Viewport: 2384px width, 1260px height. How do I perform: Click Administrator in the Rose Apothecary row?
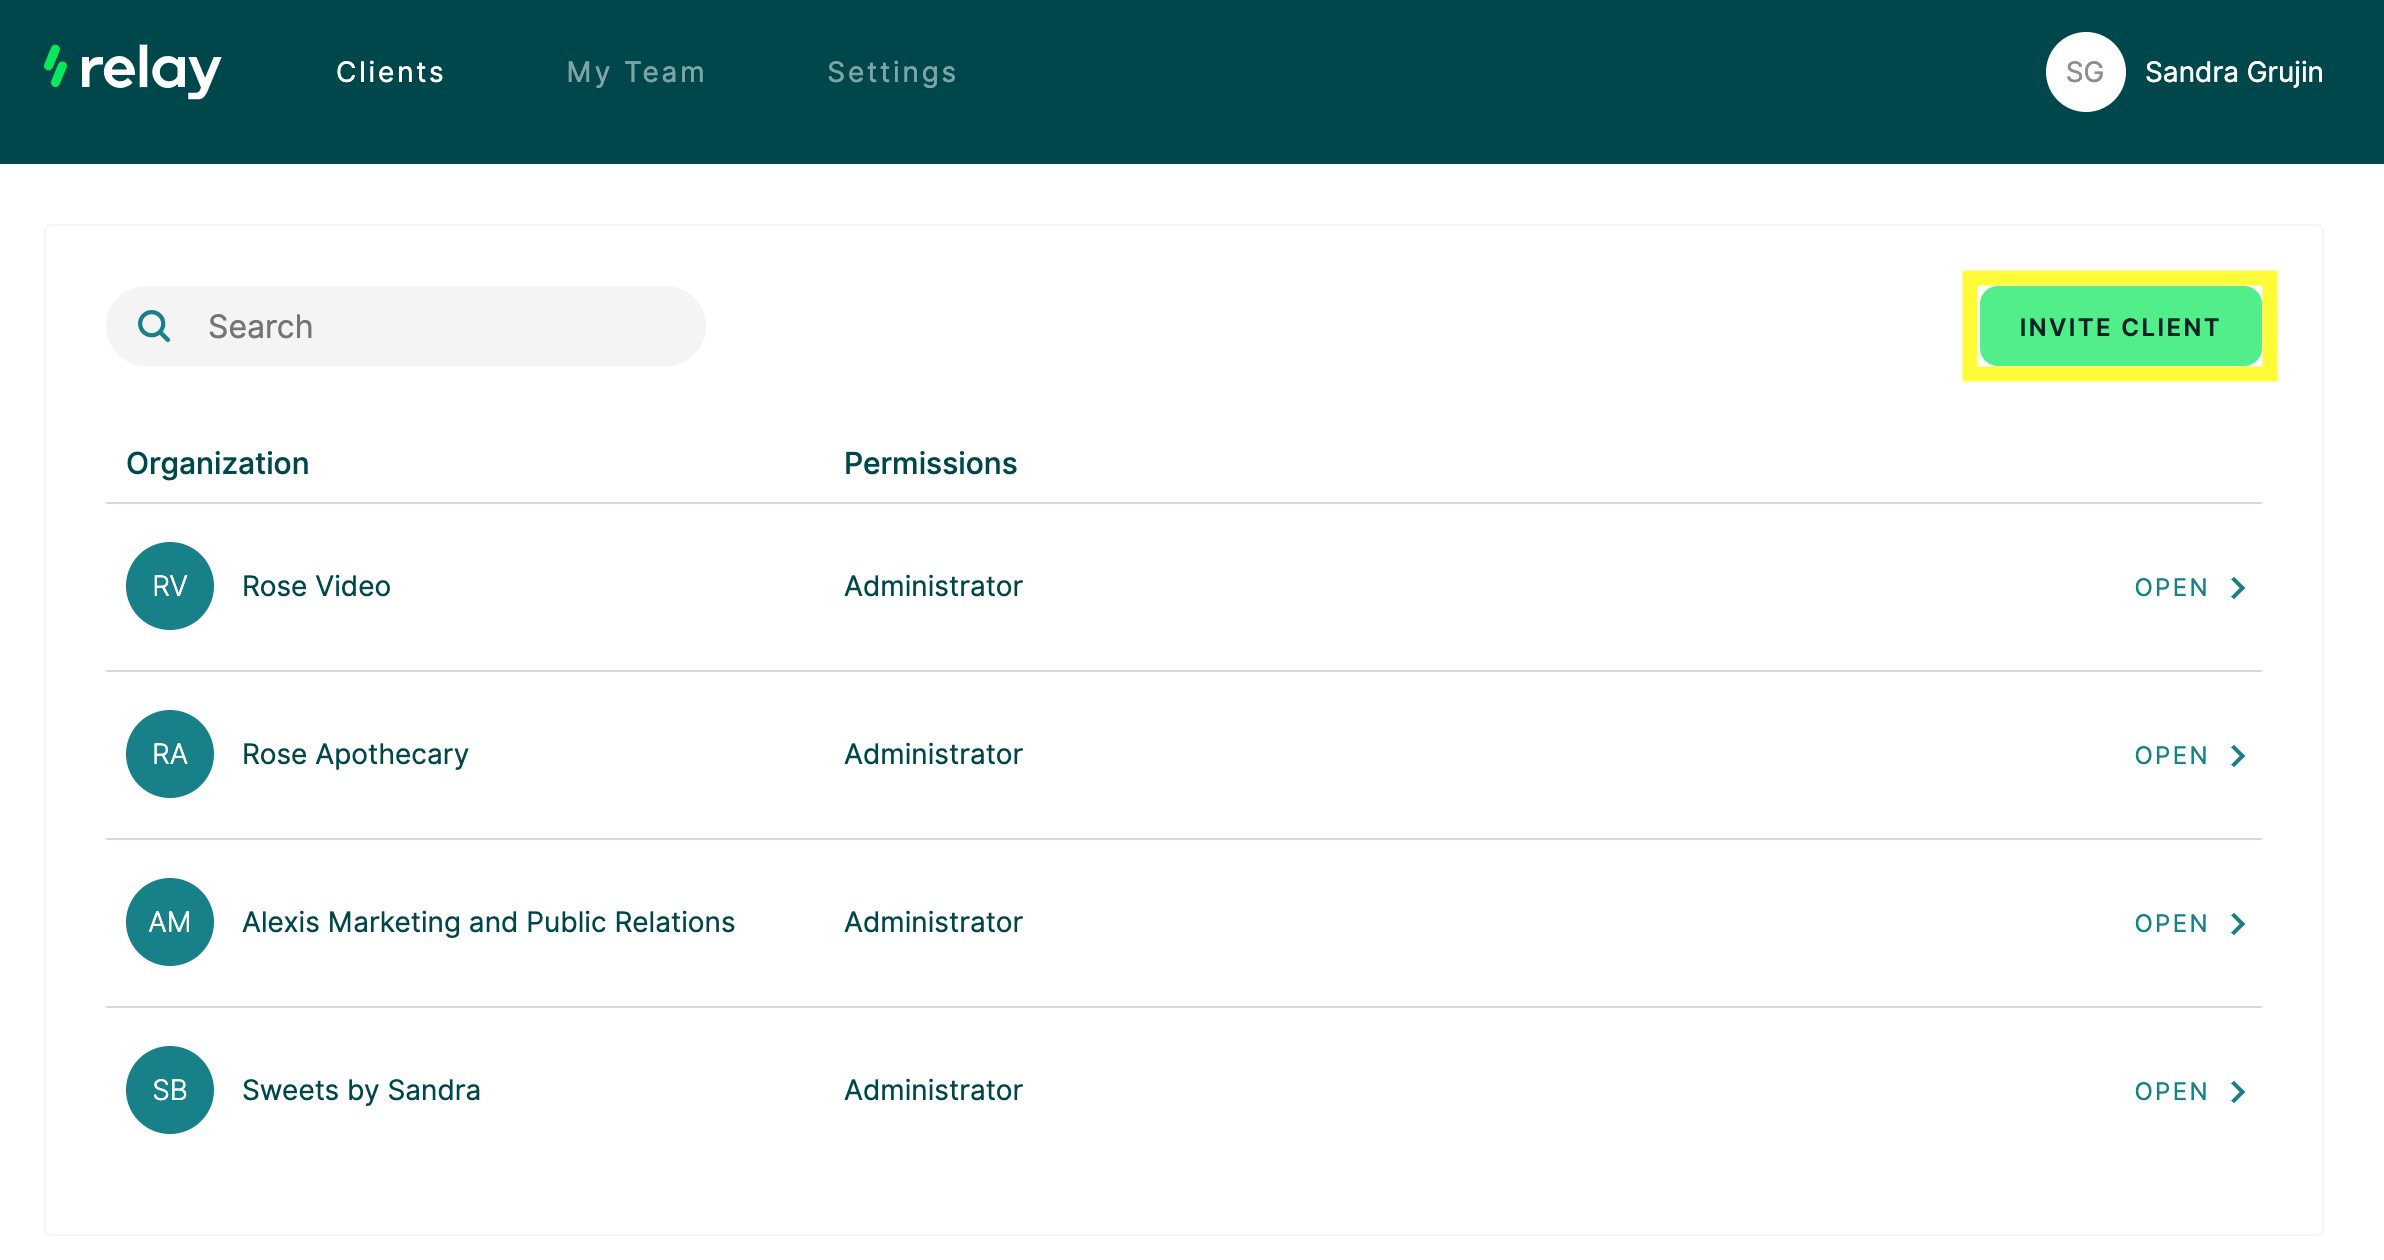tap(933, 754)
